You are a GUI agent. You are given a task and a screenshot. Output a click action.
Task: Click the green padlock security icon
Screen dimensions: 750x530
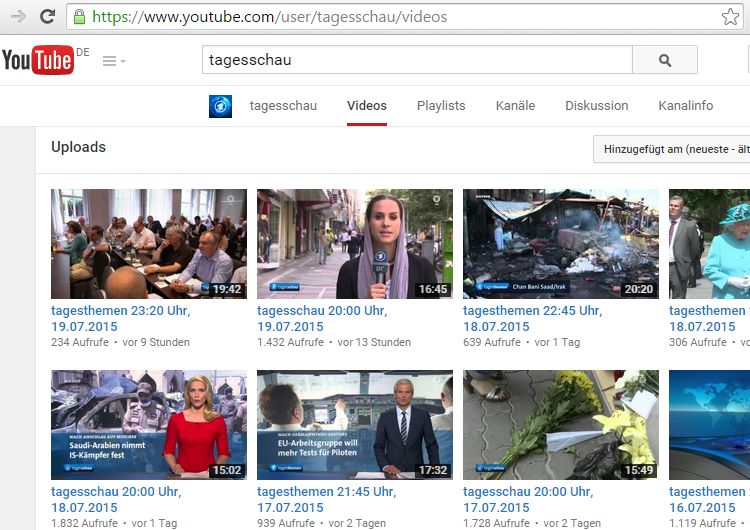click(x=79, y=17)
